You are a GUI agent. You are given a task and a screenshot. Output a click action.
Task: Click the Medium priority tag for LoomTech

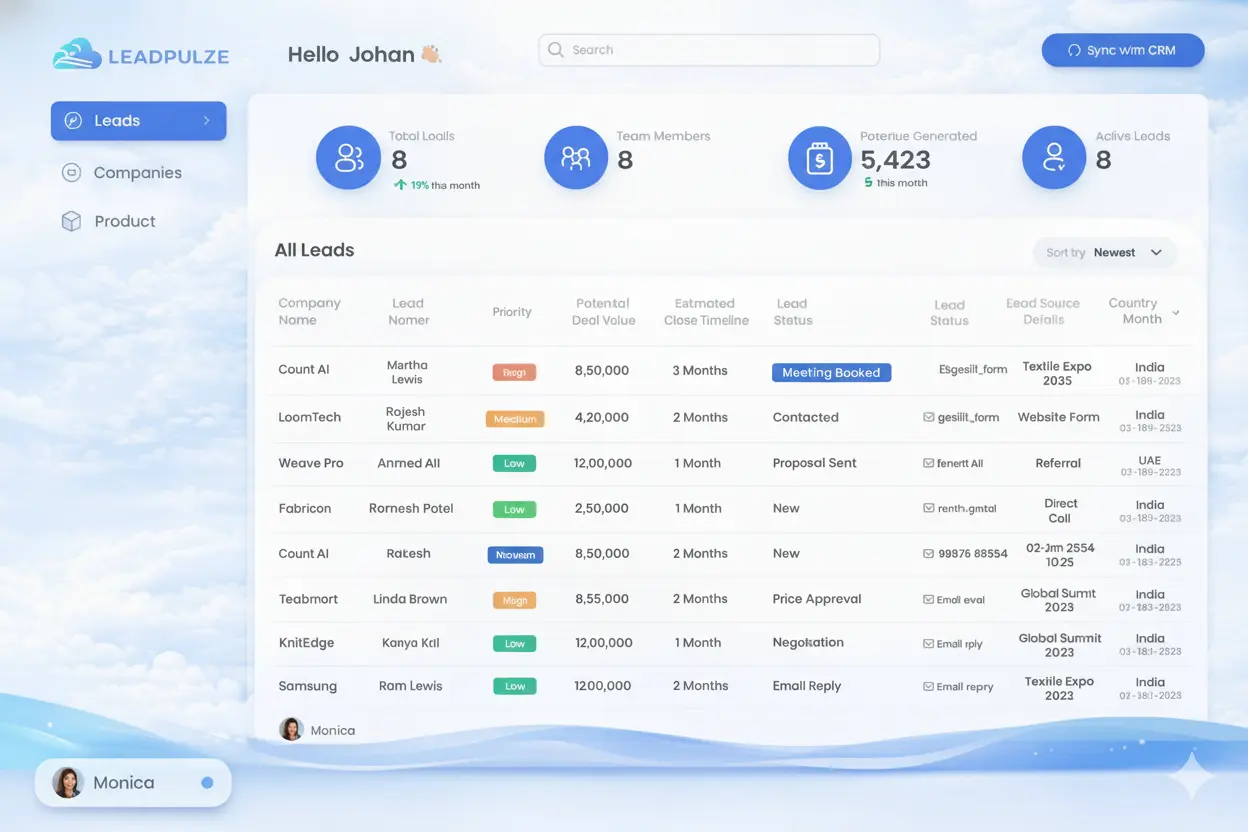(x=514, y=419)
